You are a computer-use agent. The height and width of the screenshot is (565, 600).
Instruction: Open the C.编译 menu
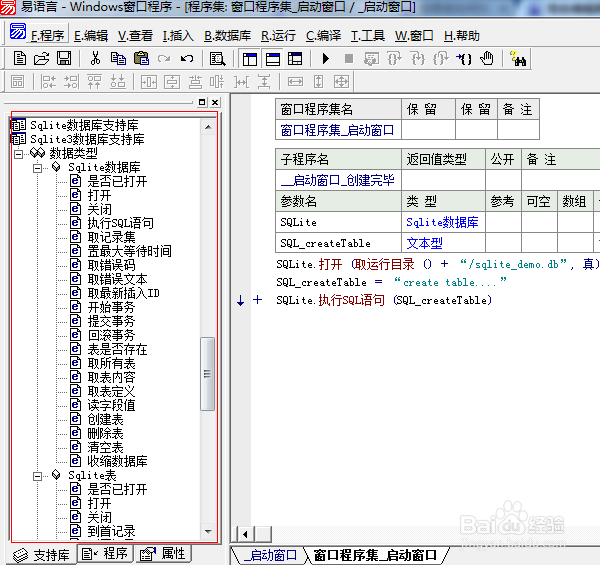pos(323,36)
